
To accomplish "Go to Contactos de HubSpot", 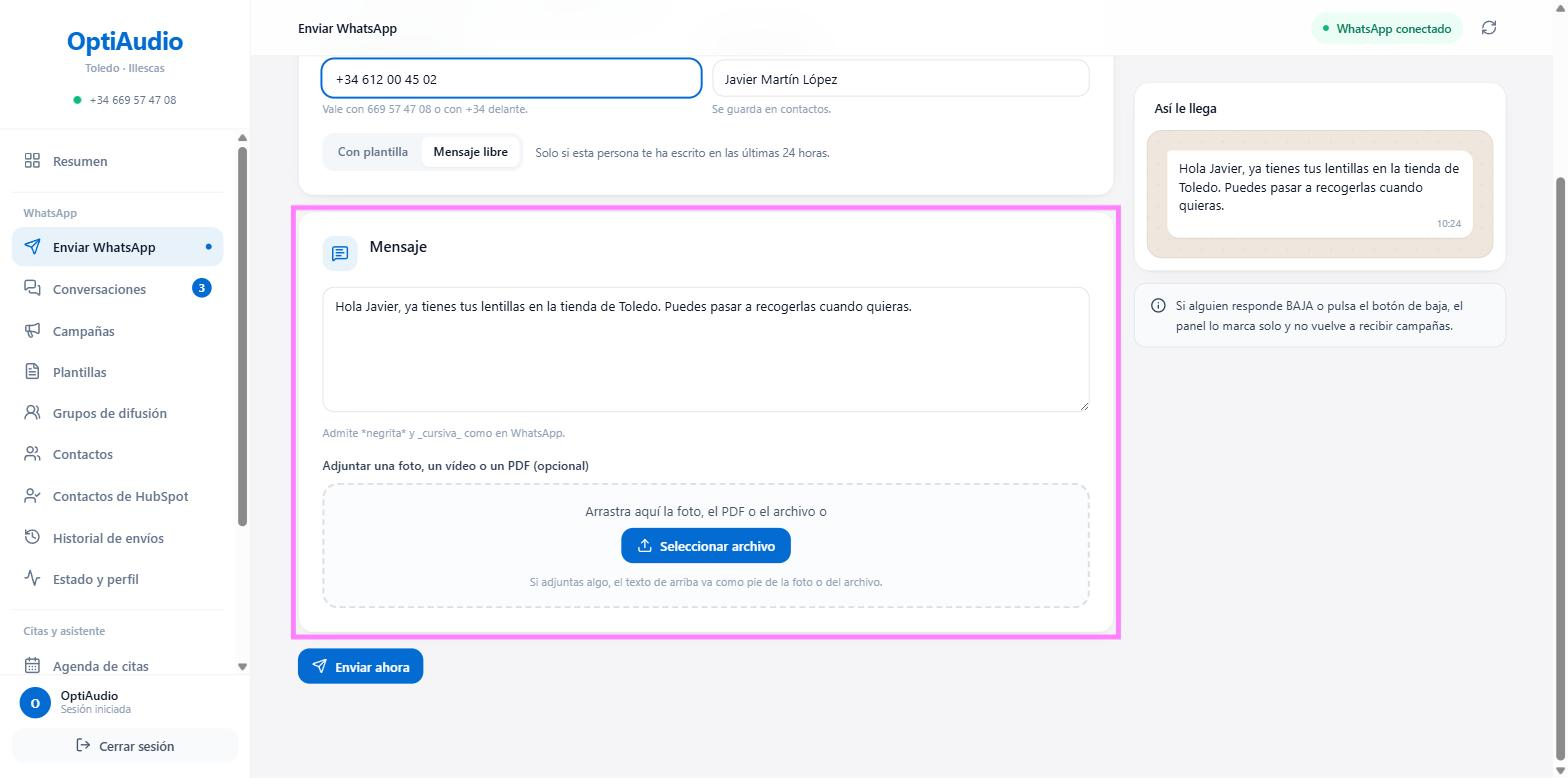I will click(x=118, y=496).
